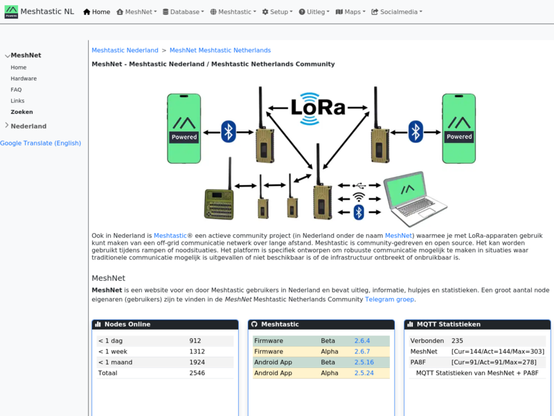
Task: Open firmware Alpha version 2.6.7 link
Action: [x=362, y=352]
